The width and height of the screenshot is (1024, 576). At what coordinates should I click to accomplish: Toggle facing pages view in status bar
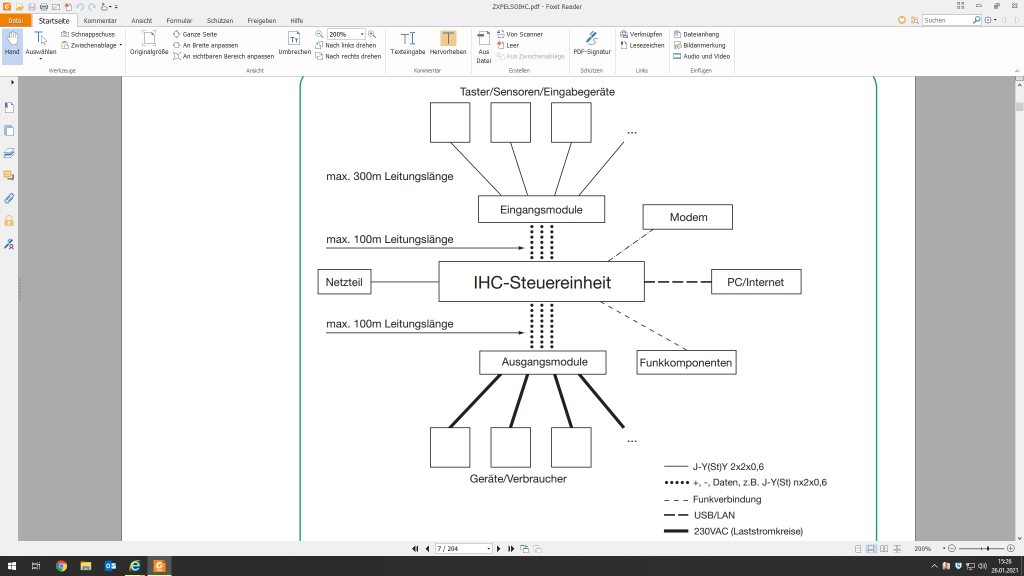pos(884,549)
